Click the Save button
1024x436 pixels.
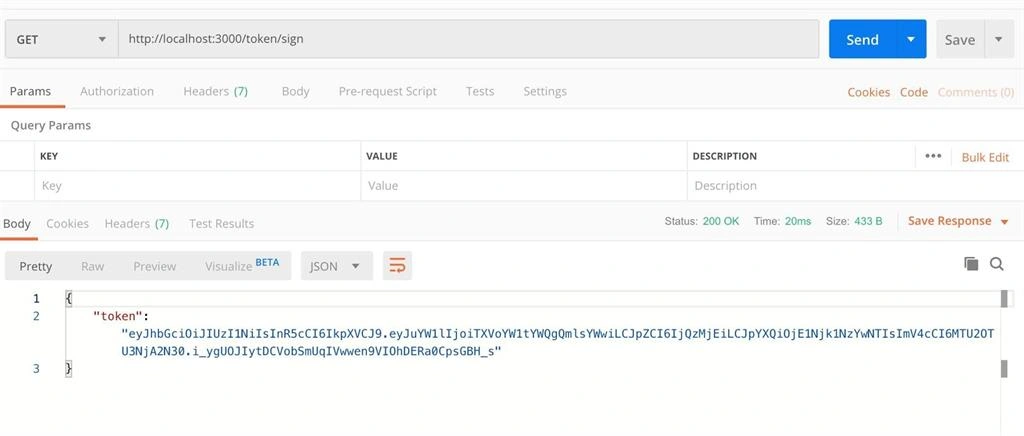[x=960, y=39]
